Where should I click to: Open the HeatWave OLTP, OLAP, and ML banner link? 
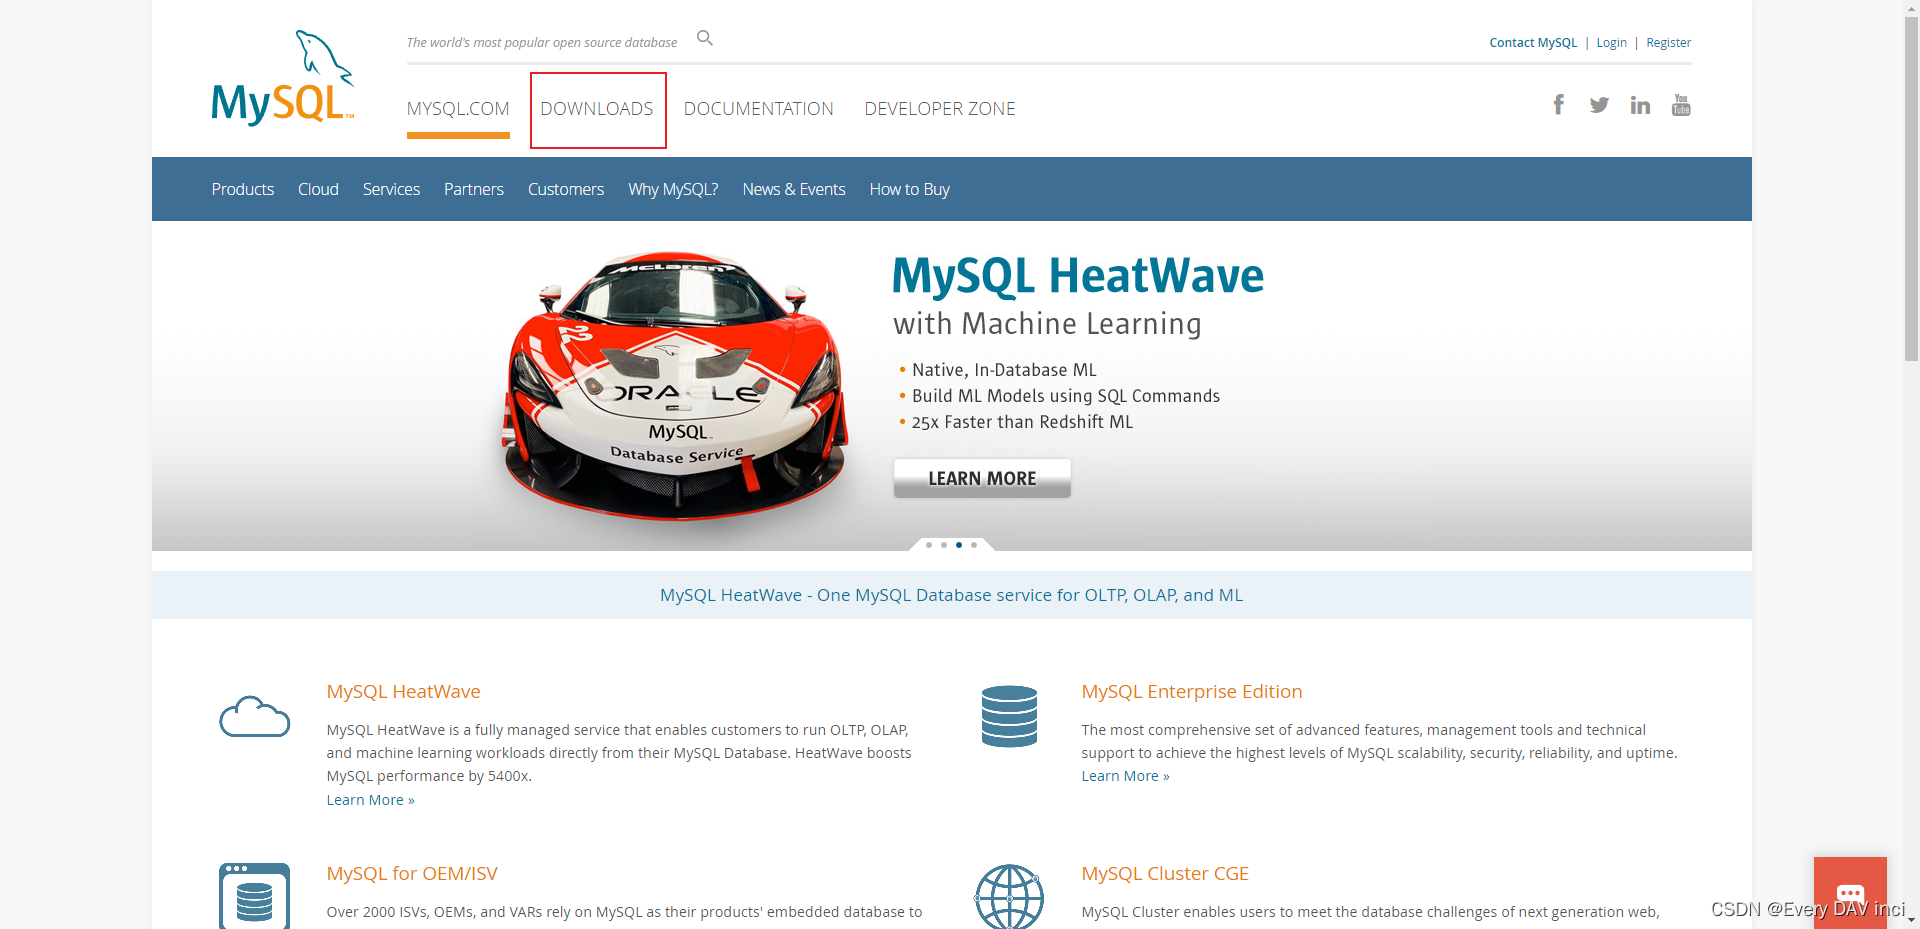coord(952,595)
